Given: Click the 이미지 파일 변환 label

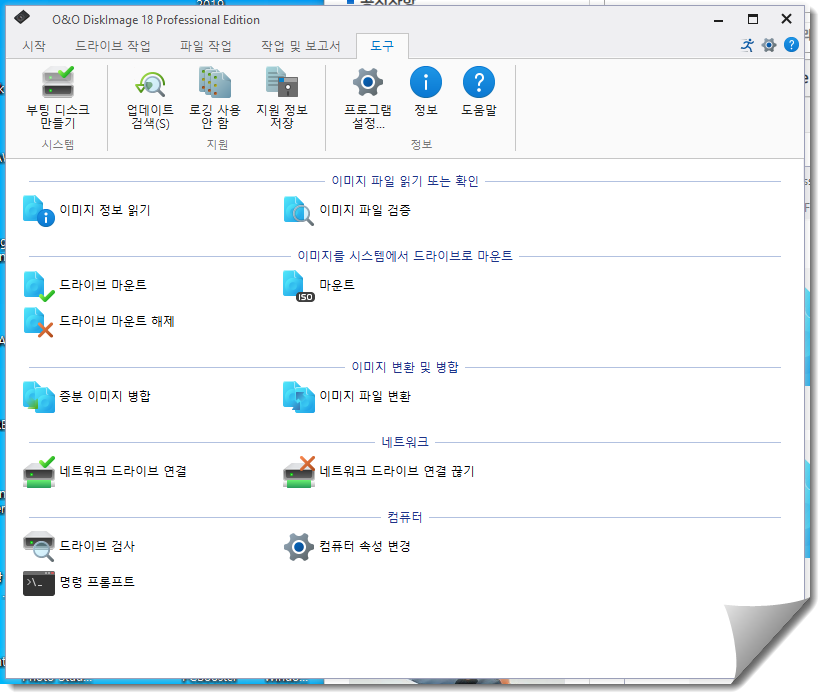Looking at the screenshot, I should click(x=365, y=396).
